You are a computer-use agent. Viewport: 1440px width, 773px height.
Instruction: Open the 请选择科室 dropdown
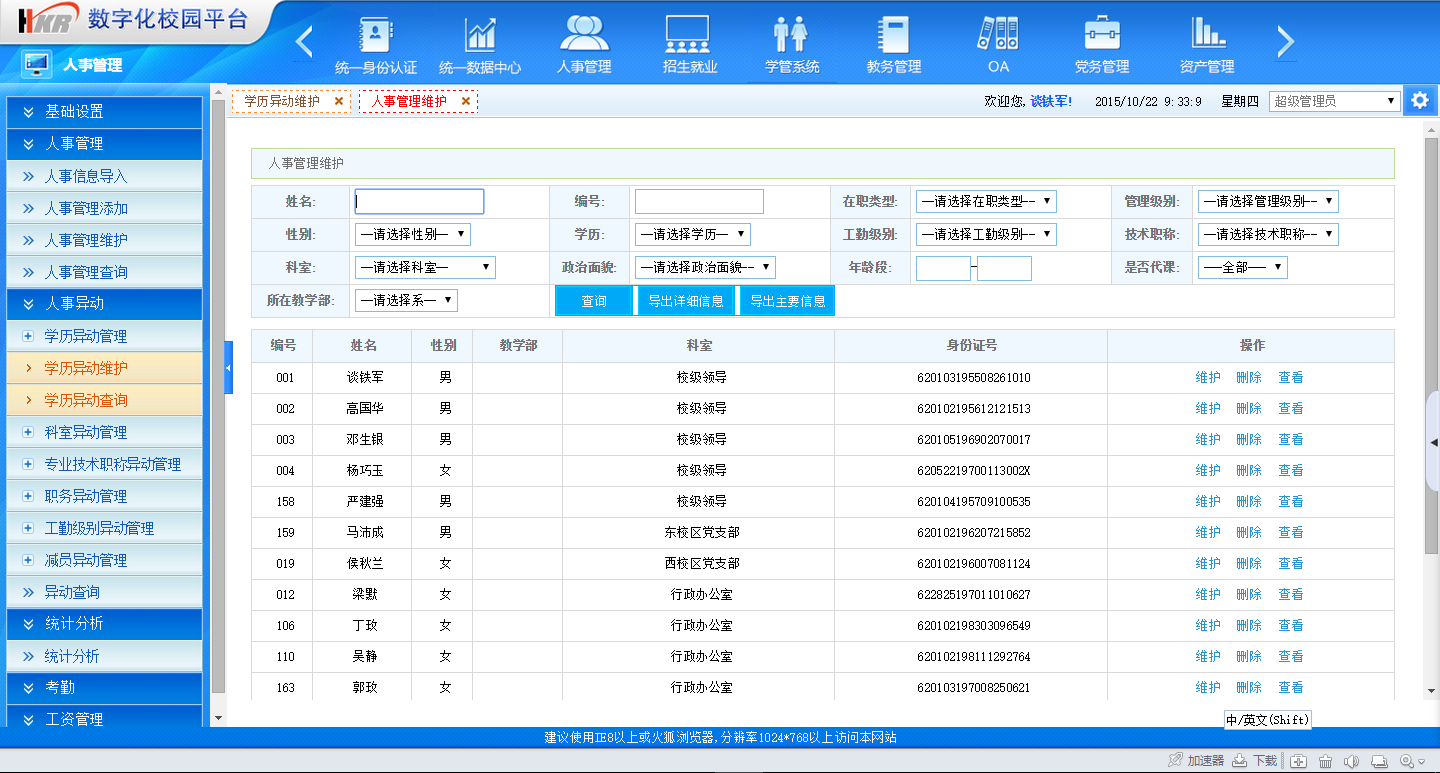[425, 268]
